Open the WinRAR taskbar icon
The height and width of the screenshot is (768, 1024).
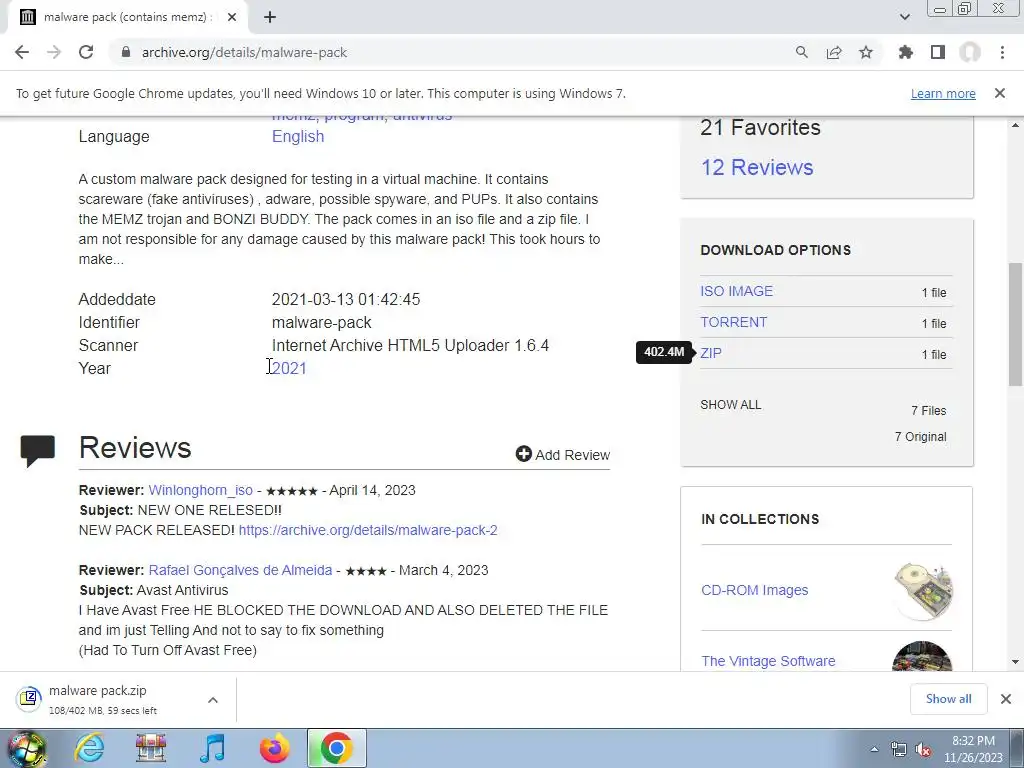(151, 748)
